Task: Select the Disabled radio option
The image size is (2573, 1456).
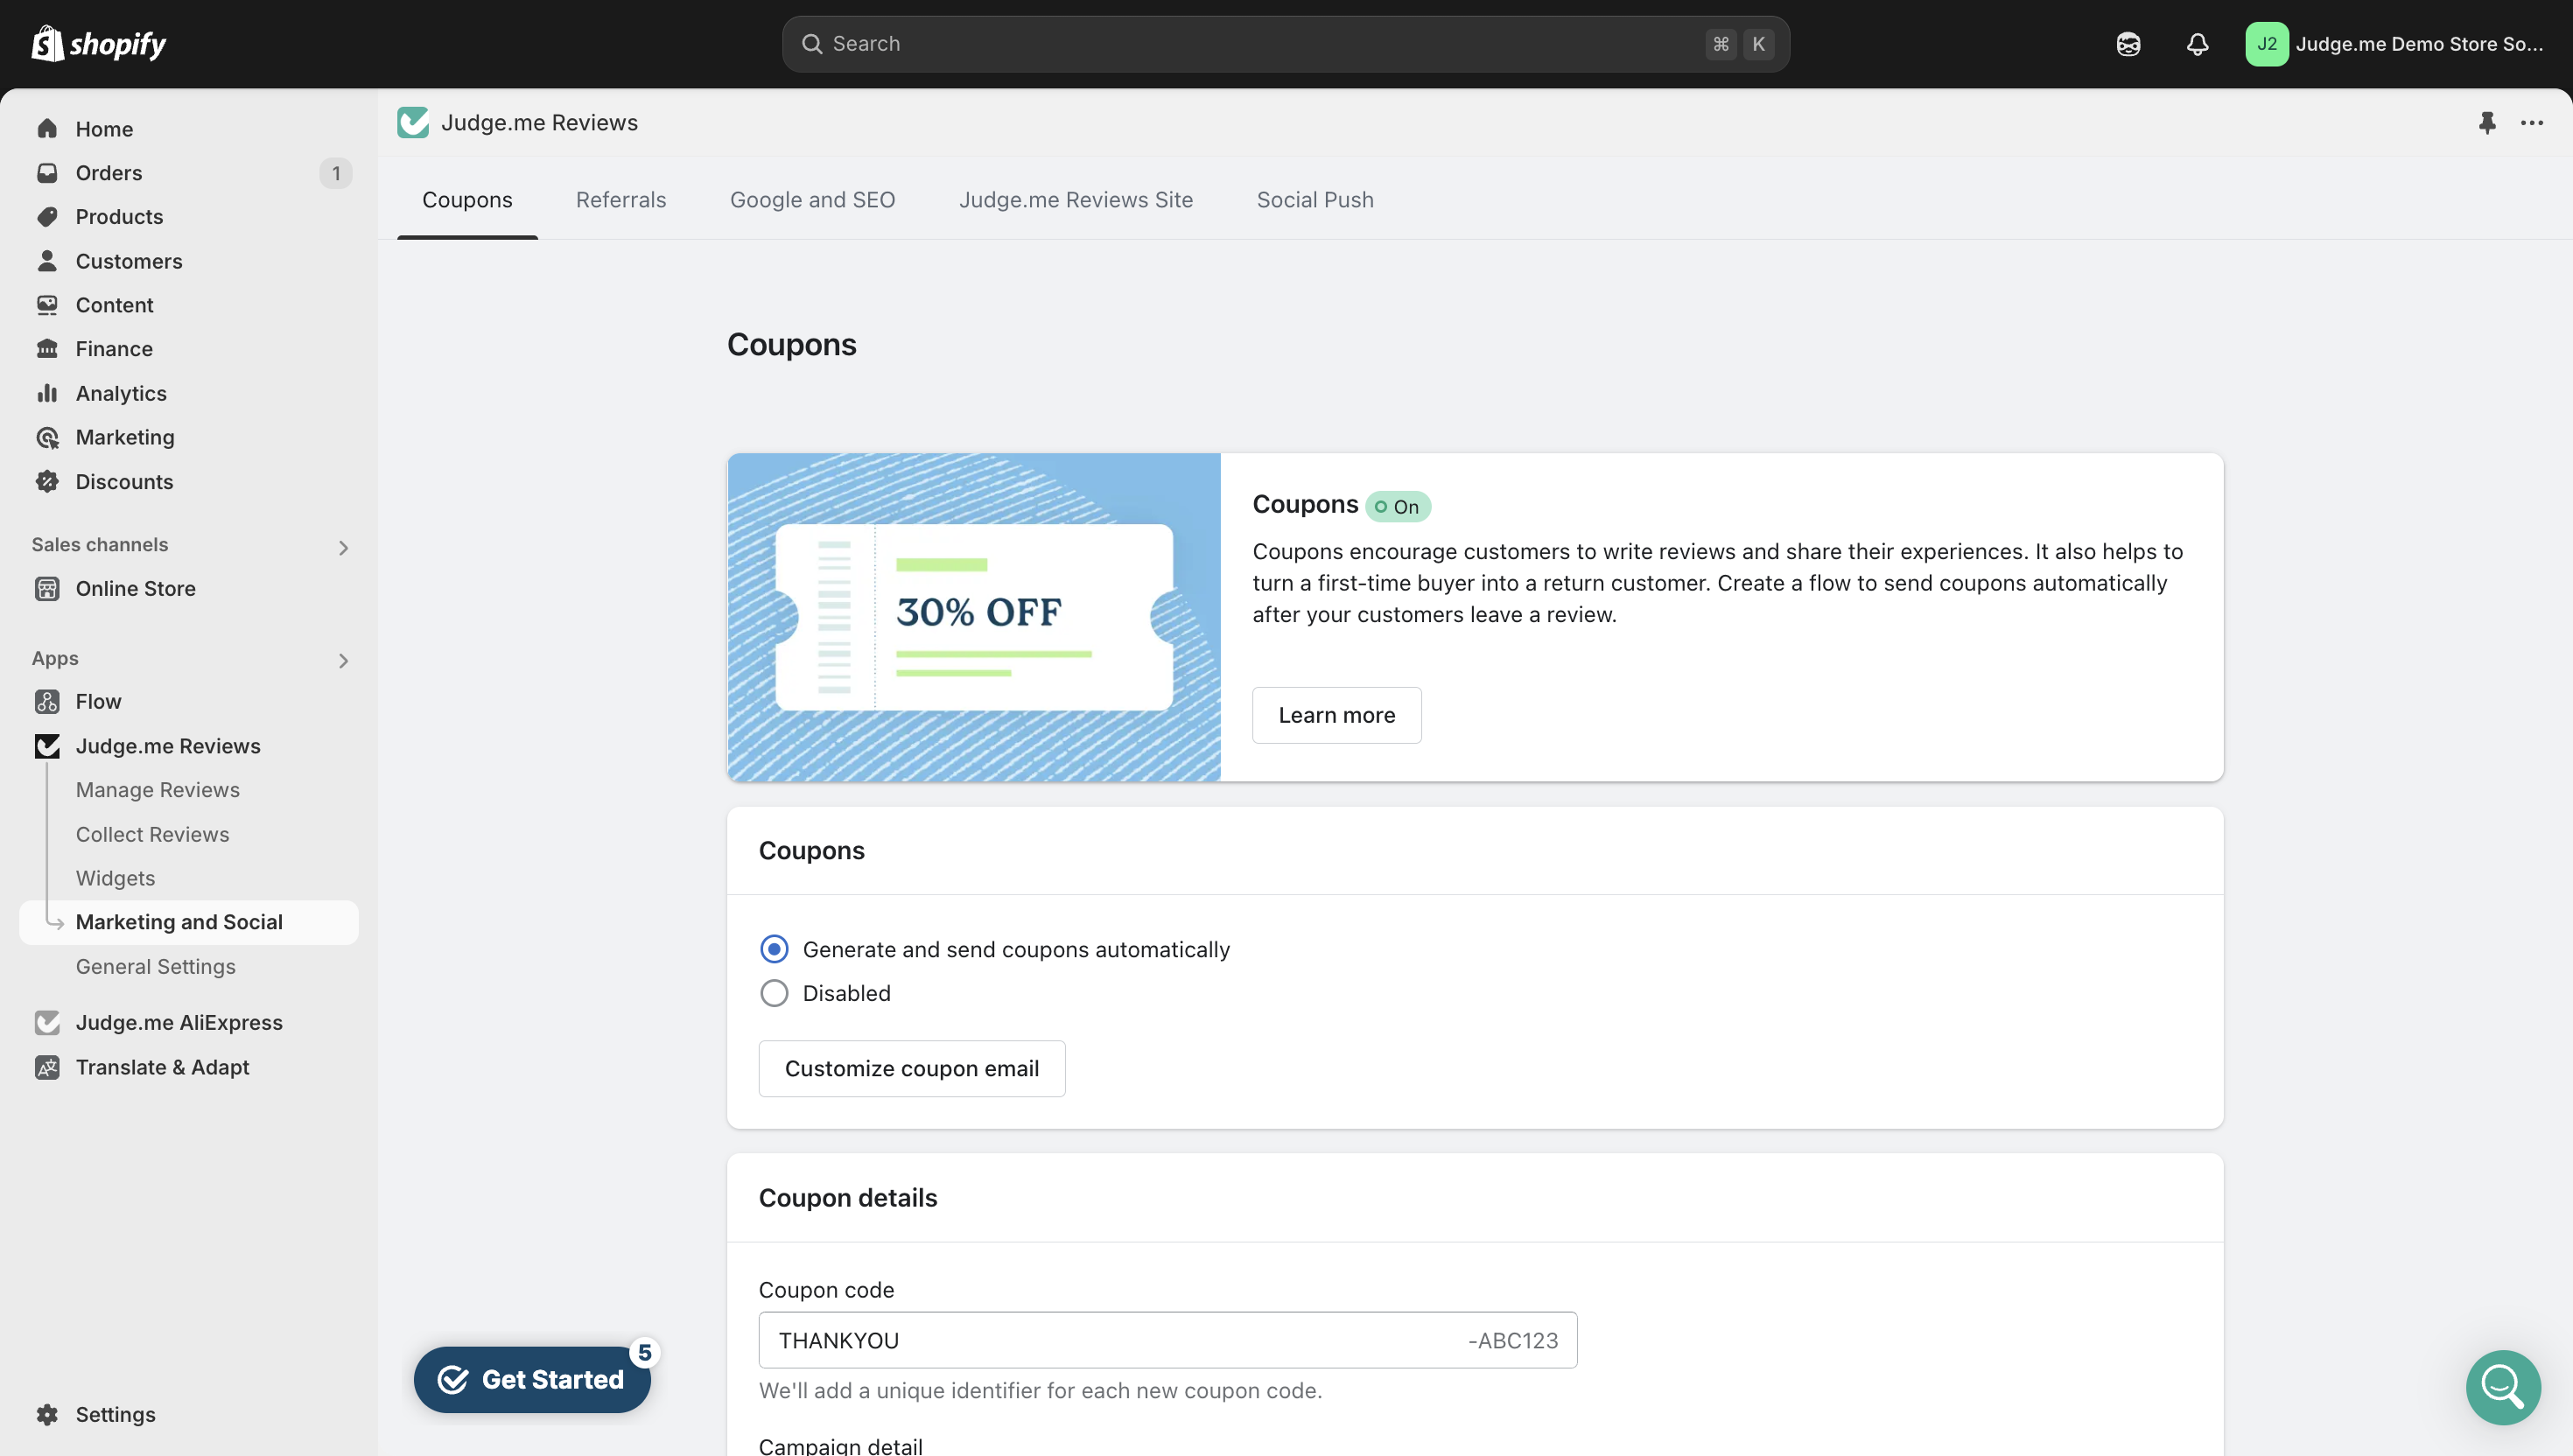Action: pos(774,993)
